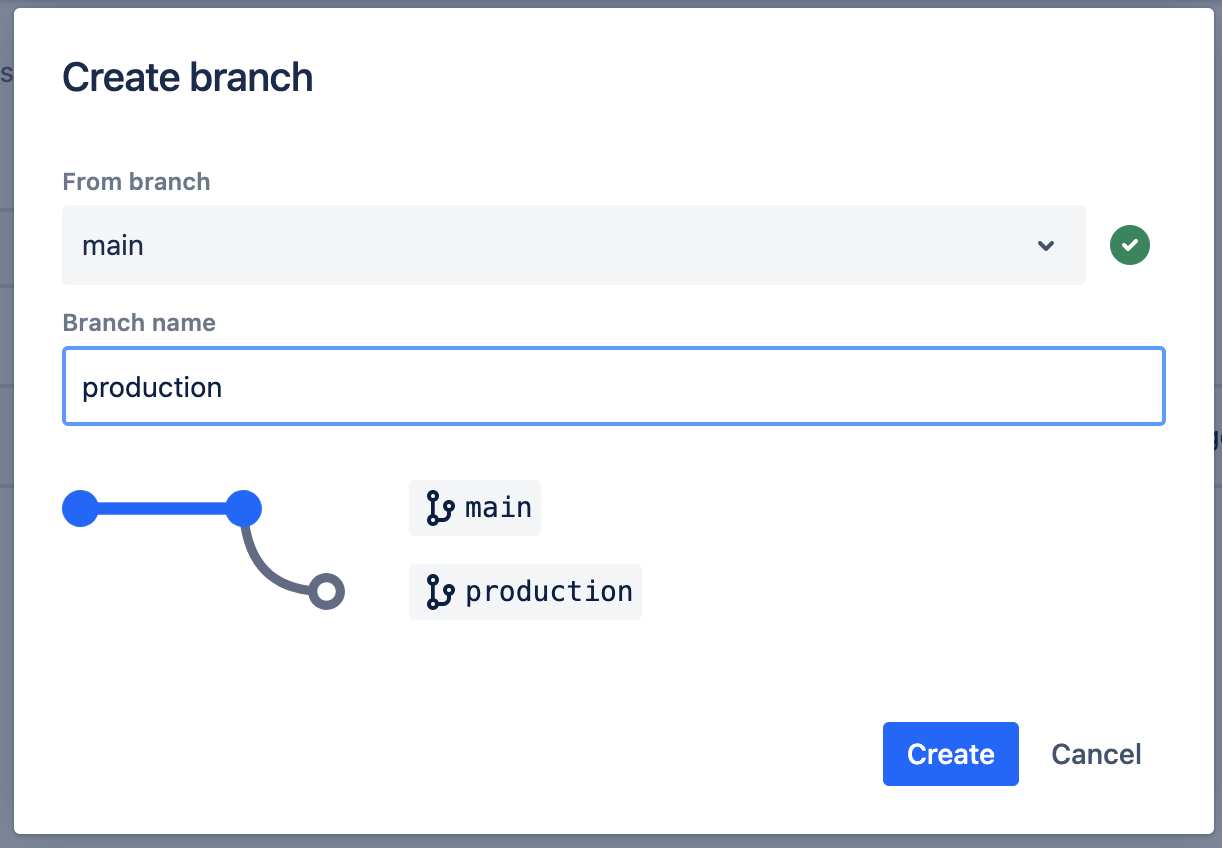Viewport: 1222px width, 848px height.
Task: Click the Branch name field label
Action: (x=139, y=323)
